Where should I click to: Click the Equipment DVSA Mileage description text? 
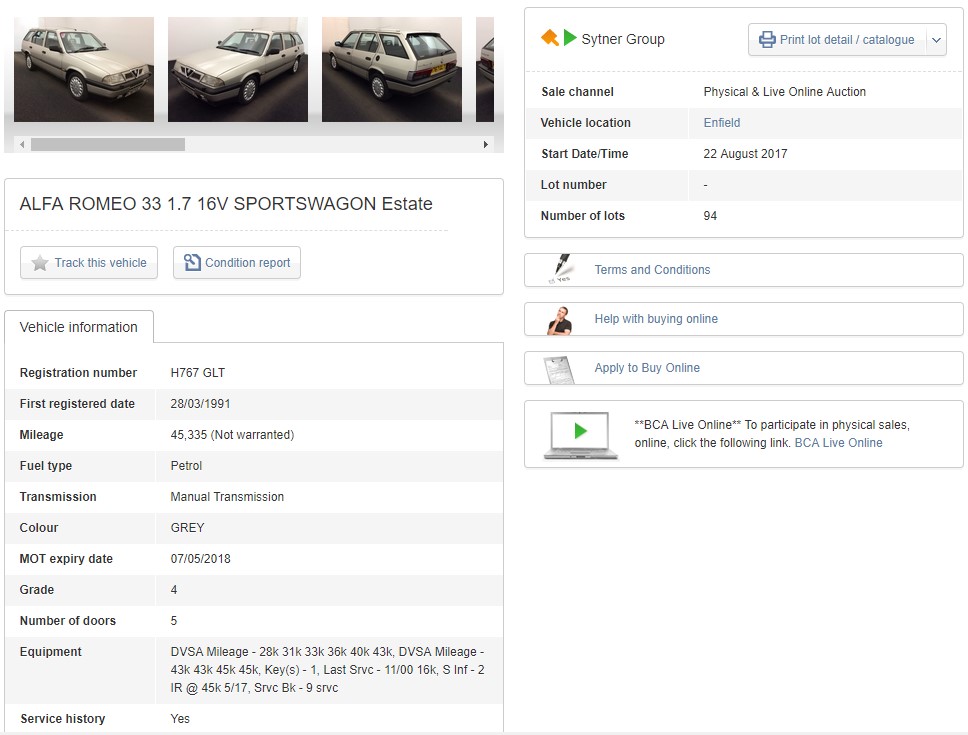(x=327, y=670)
